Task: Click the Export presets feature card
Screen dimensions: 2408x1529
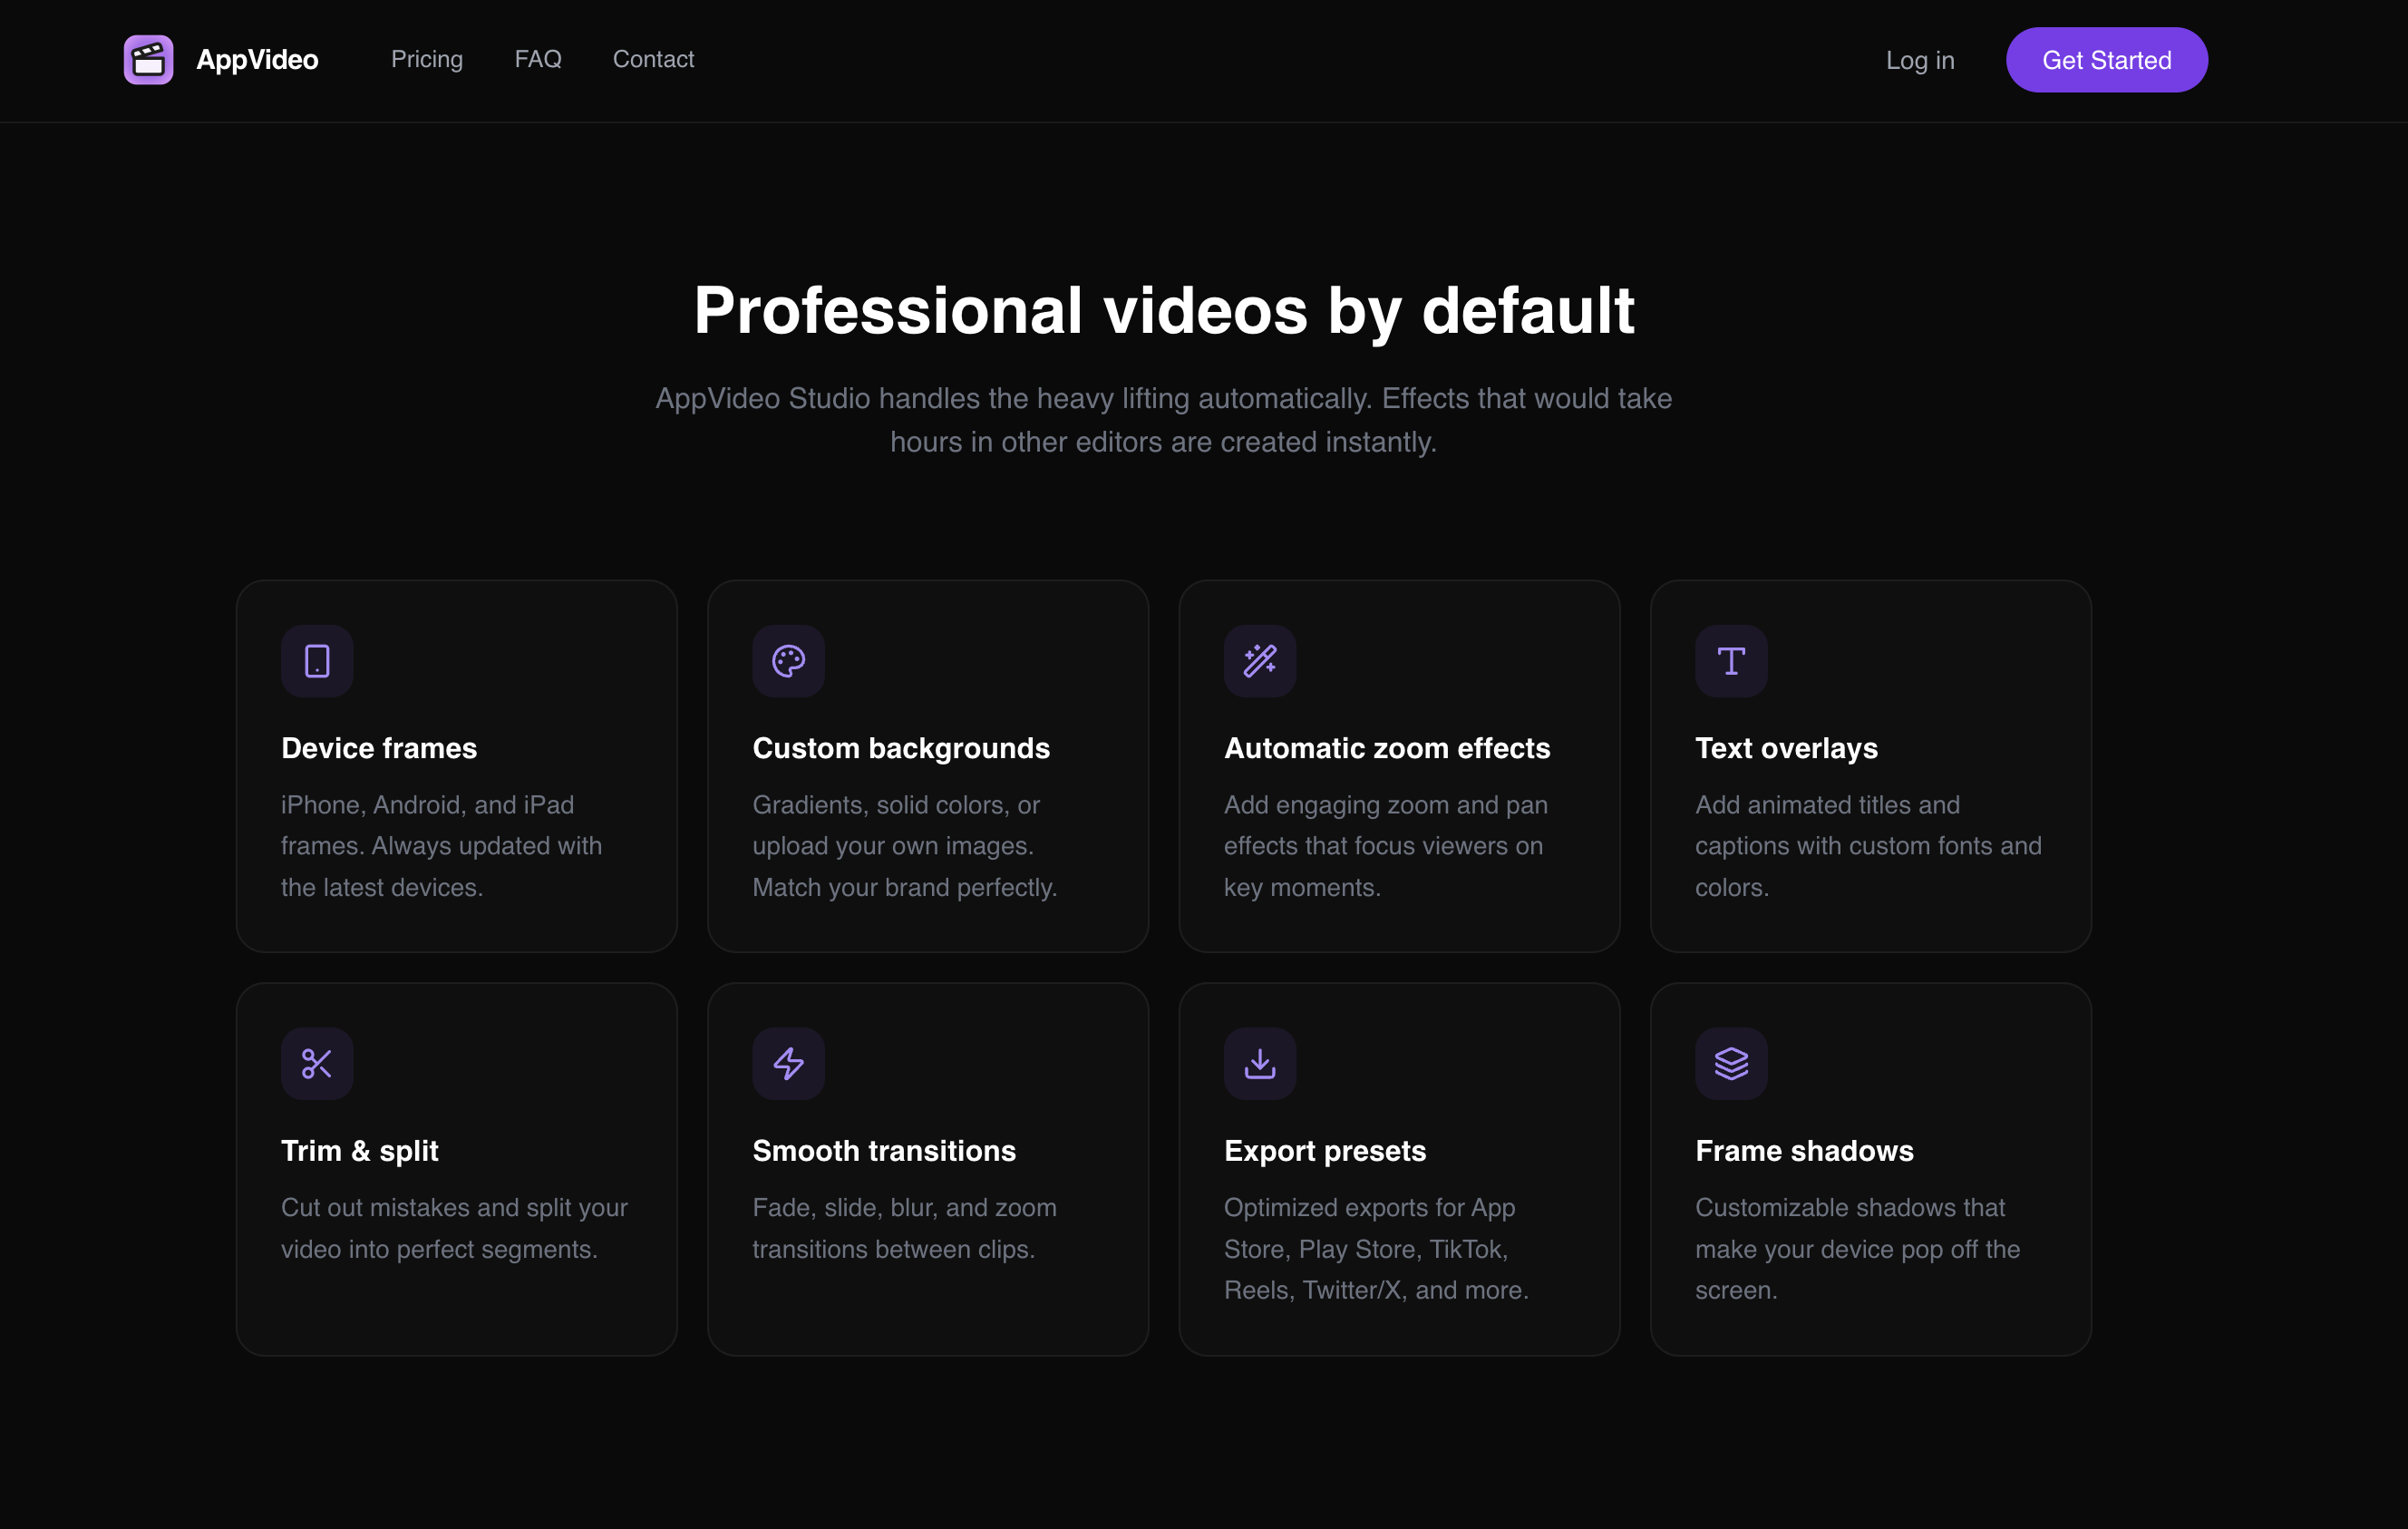Action: tap(1399, 1168)
